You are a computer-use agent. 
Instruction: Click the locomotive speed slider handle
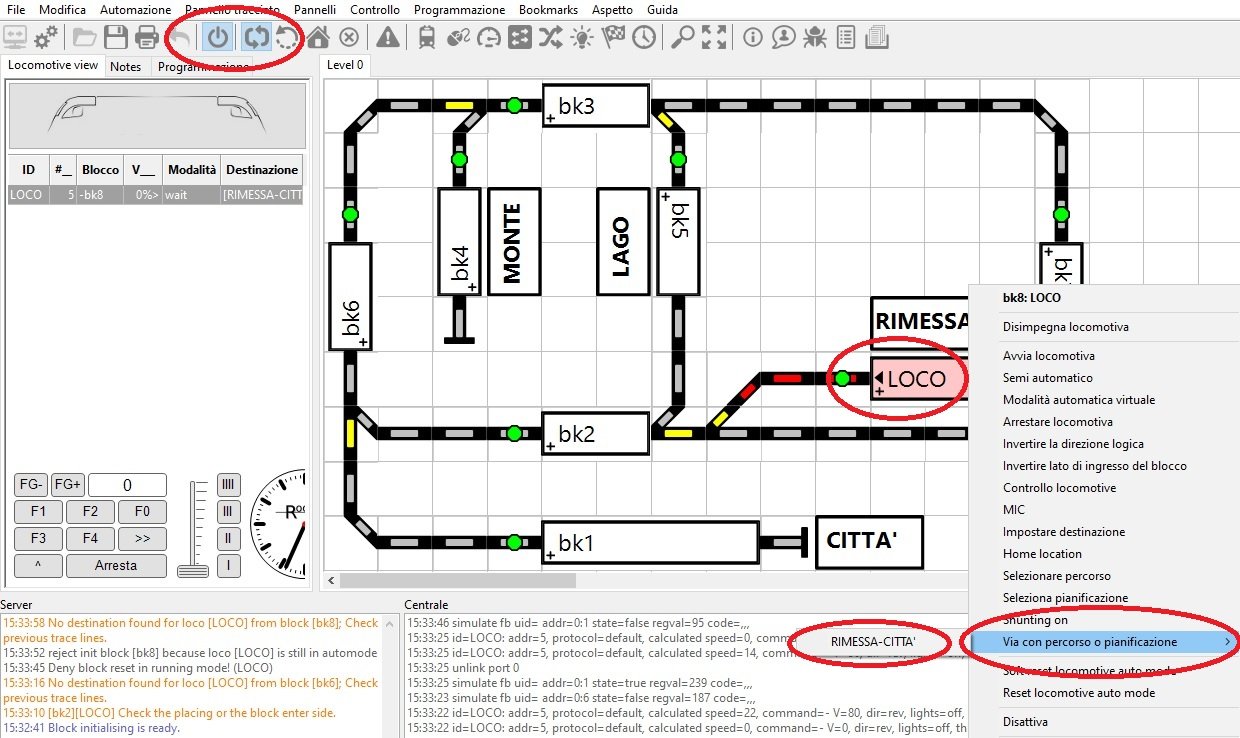[190, 570]
